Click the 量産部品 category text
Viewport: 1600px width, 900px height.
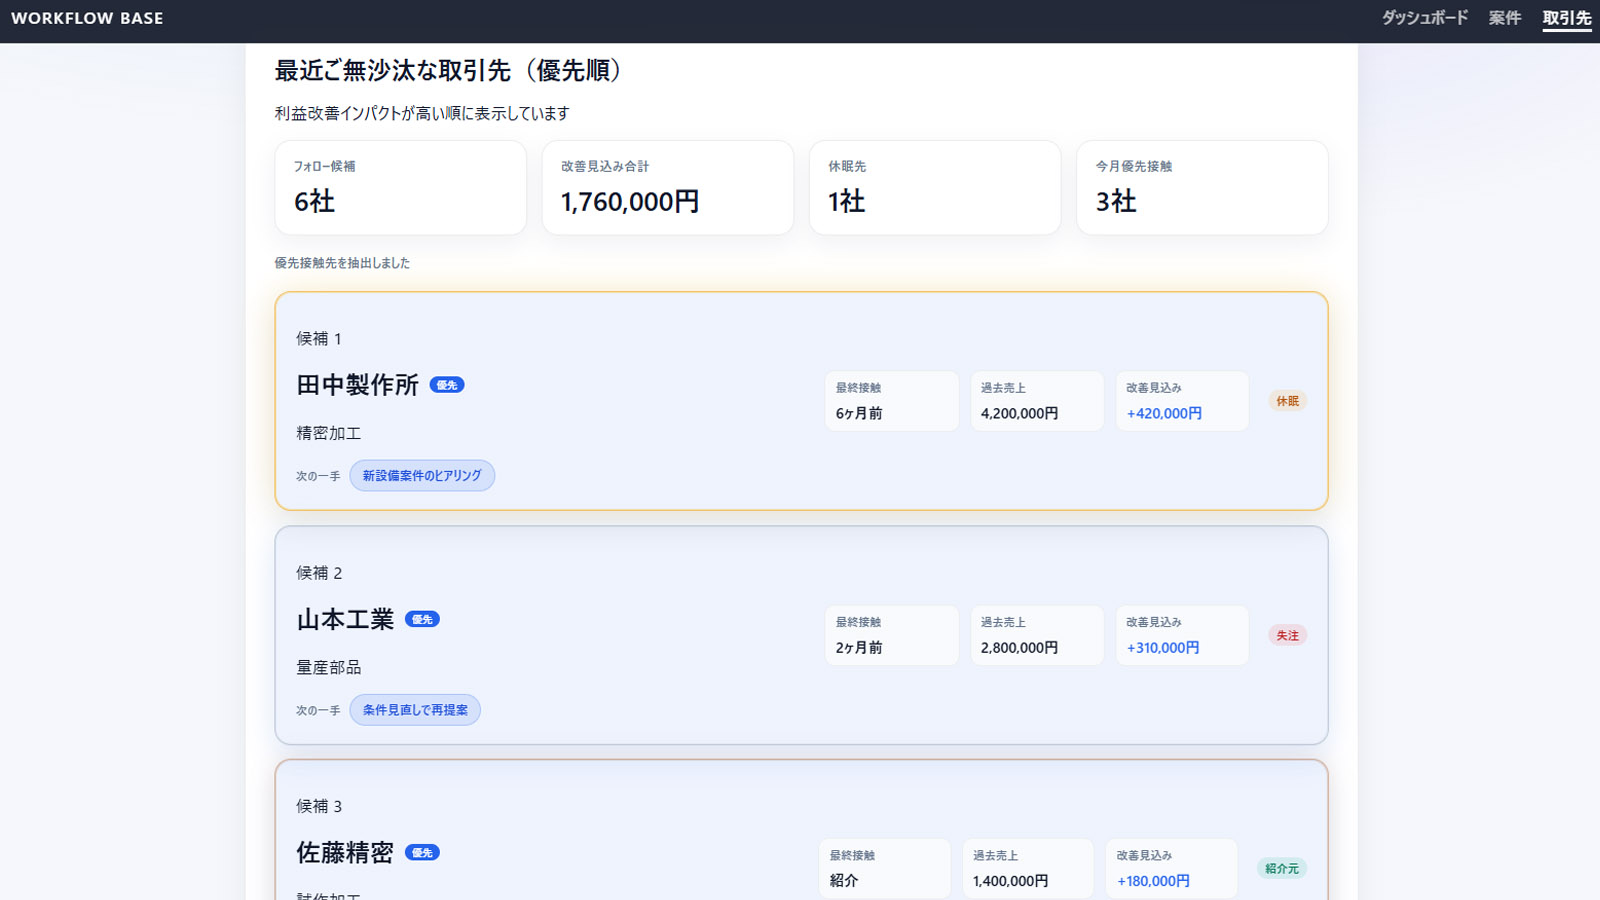click(328, 667)
